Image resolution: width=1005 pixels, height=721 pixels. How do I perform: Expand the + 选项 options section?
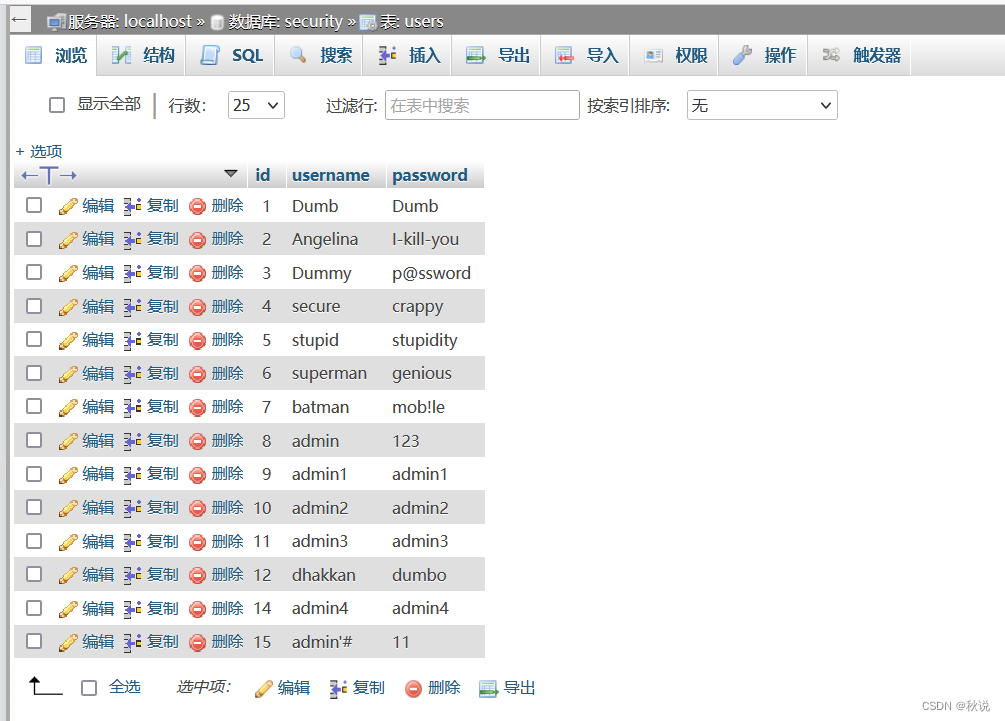[x=39, y=152]
